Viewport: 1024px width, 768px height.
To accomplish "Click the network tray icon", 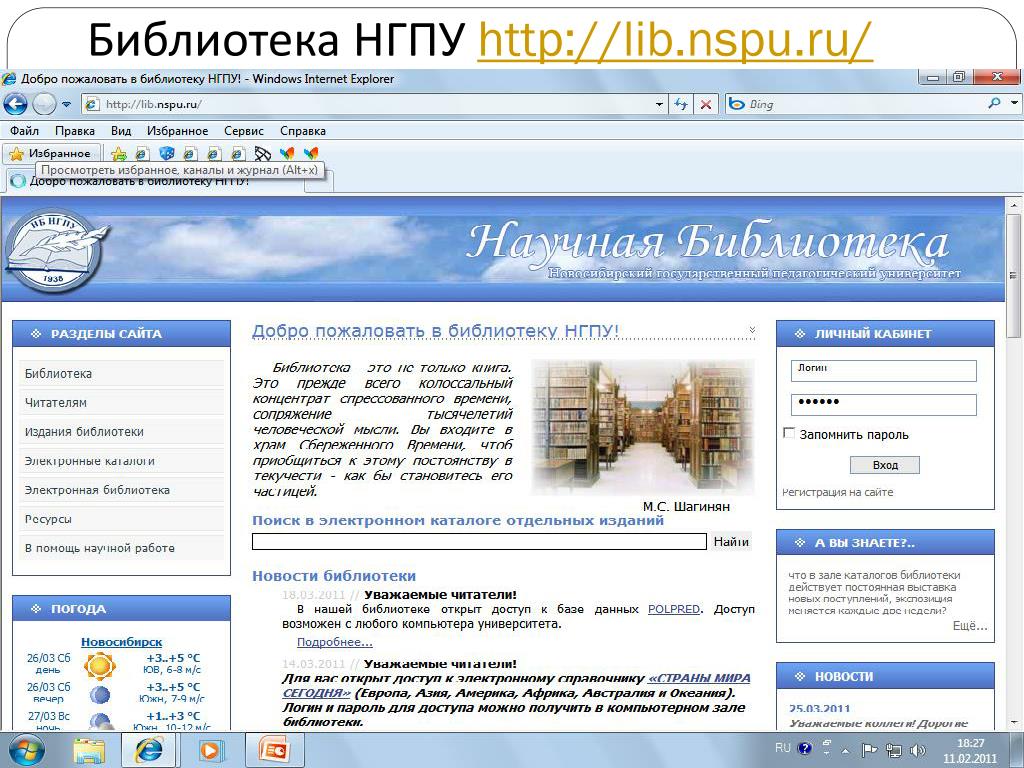I will coord(893,750).
